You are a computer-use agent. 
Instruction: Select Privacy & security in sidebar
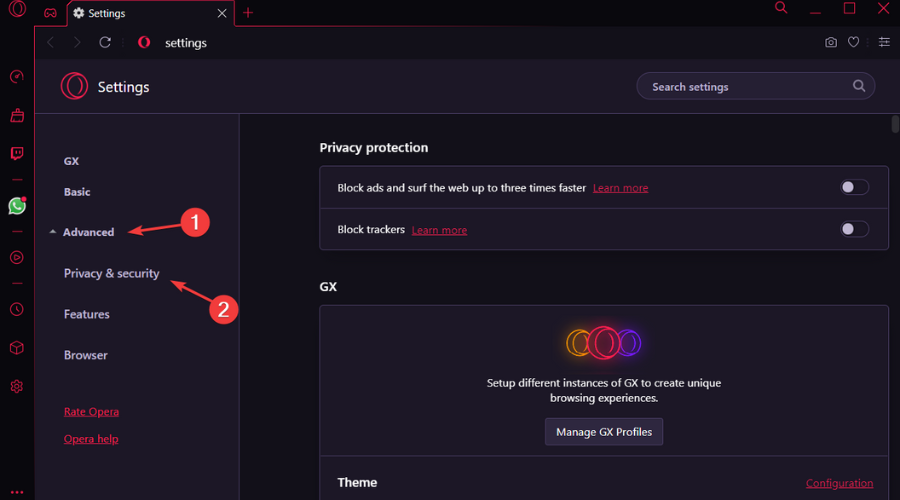pos(111,273)
